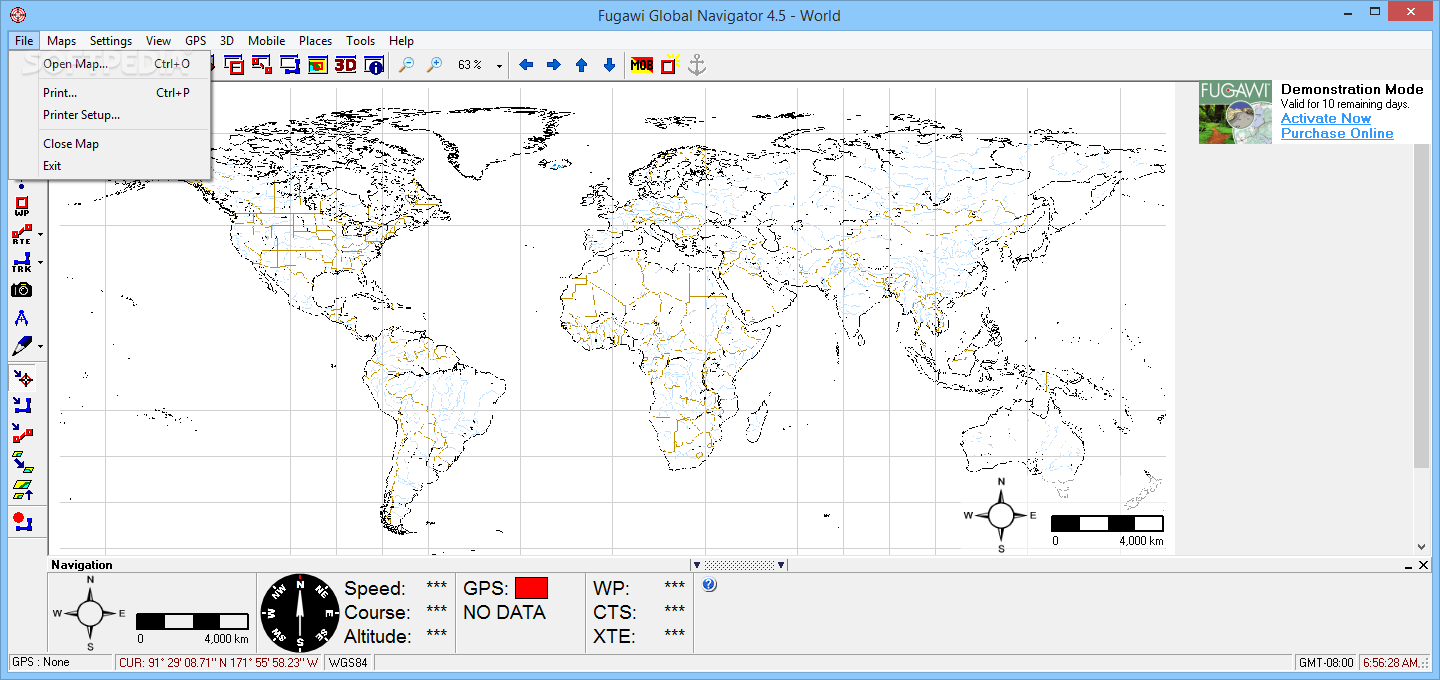Screen dimensions: 1440x680
Task: Pan the map up with blue arrow
Action: [x=581, y=65]
